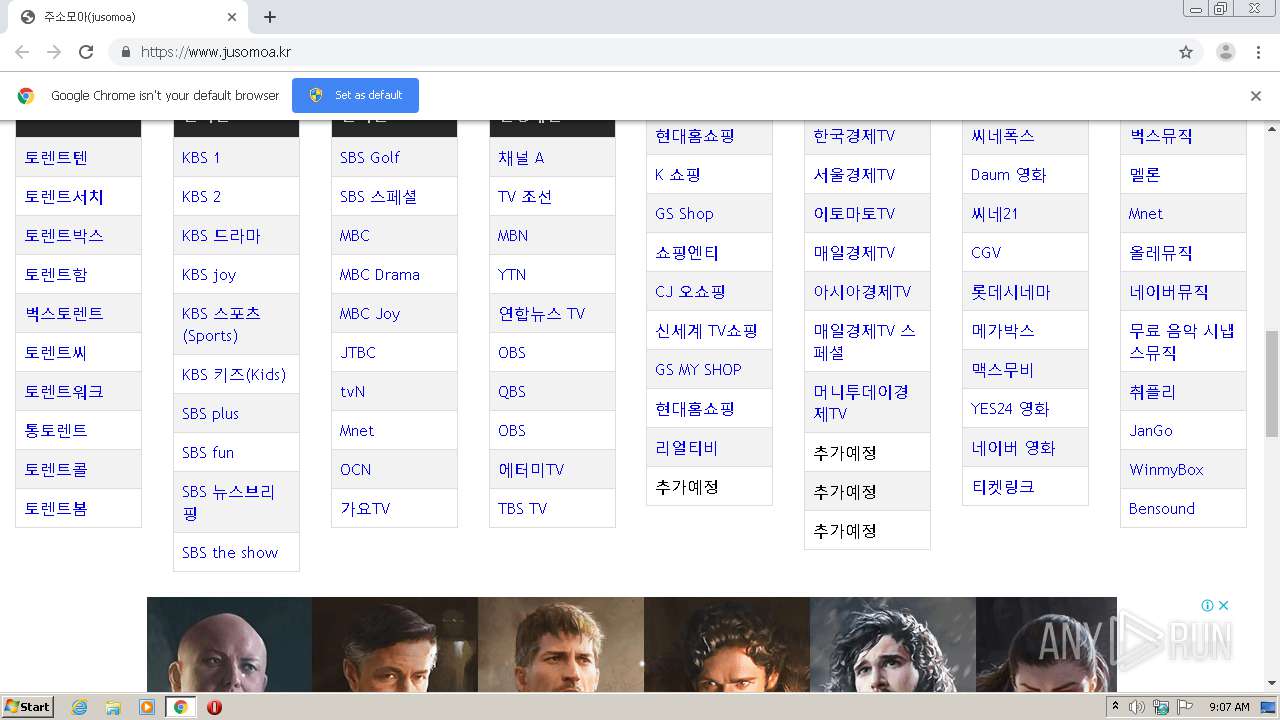Image resolution: width=1280 pixels, height=720 pixels.
Task: Go to the SBS Golf link
Action: pyautogui.click(x=370, y=158)
